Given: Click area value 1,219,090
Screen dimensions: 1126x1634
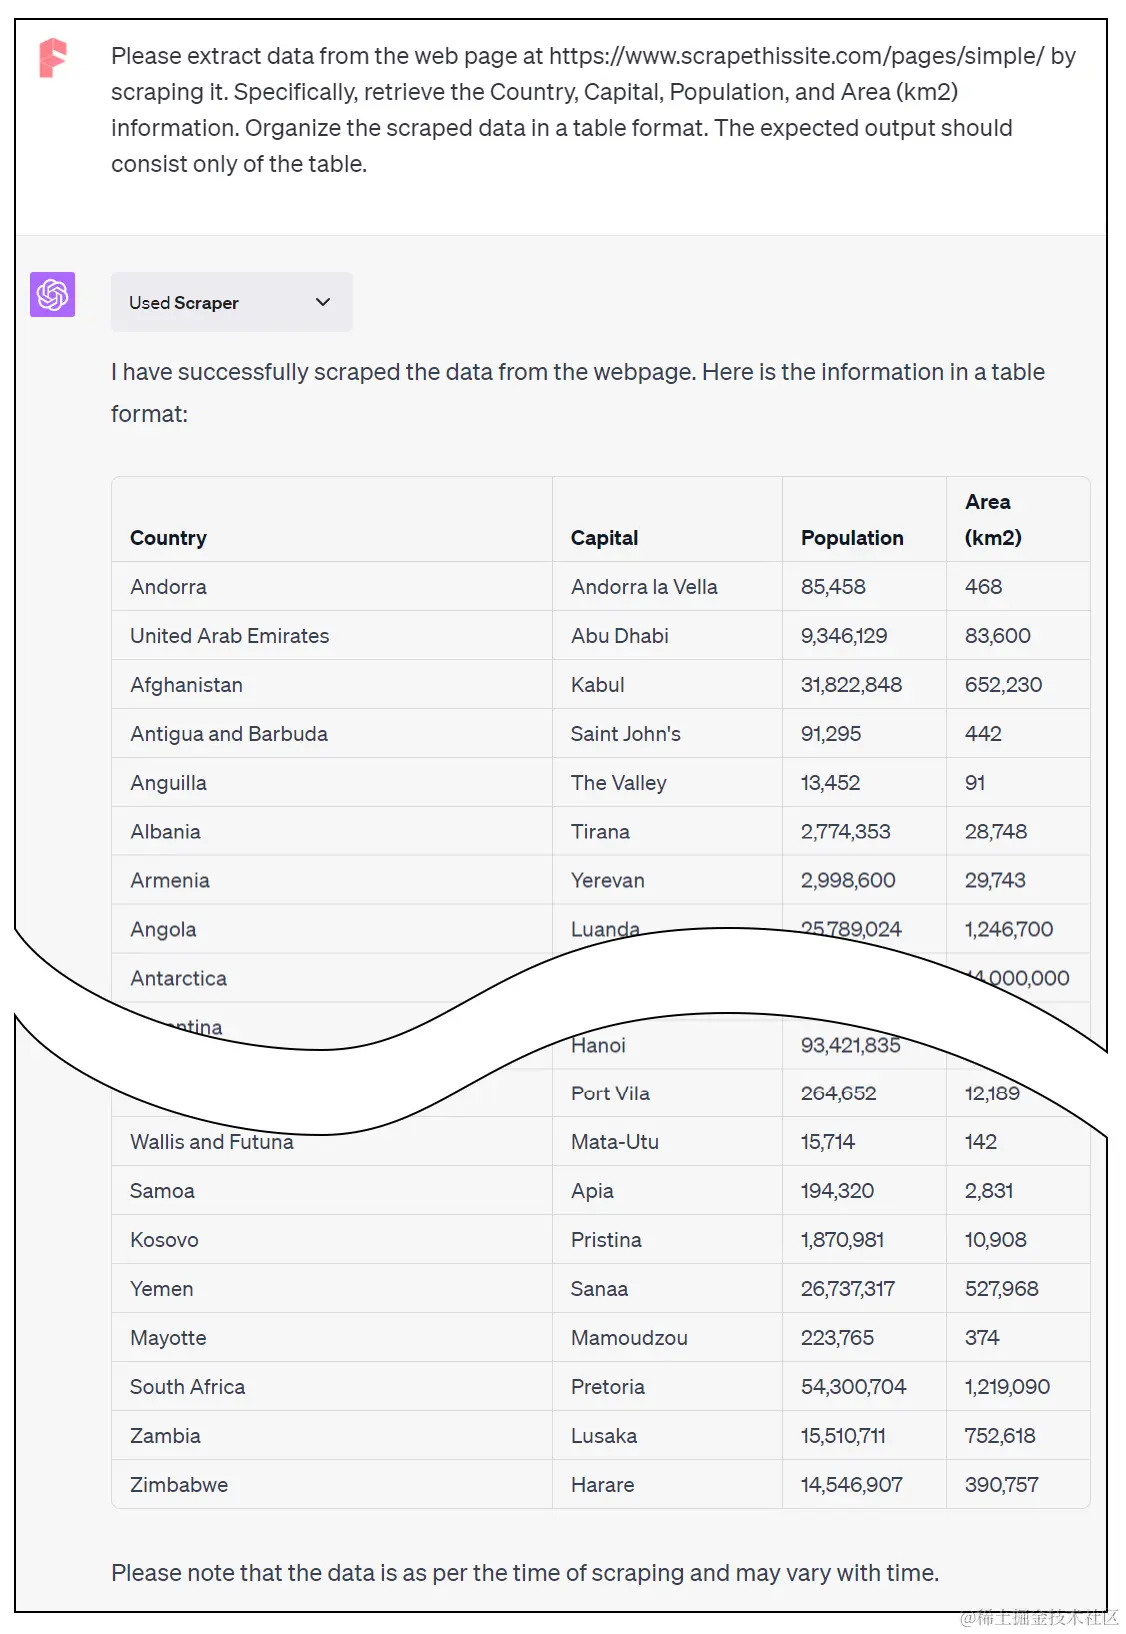Looking at the screenshot, I should (x=1007, y=1387).
